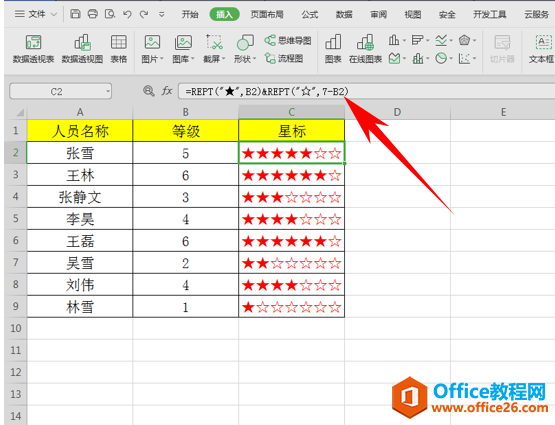The image size is (555, 425).
Task: Open the 形状 shapes menu
Action: coord(245,49)
